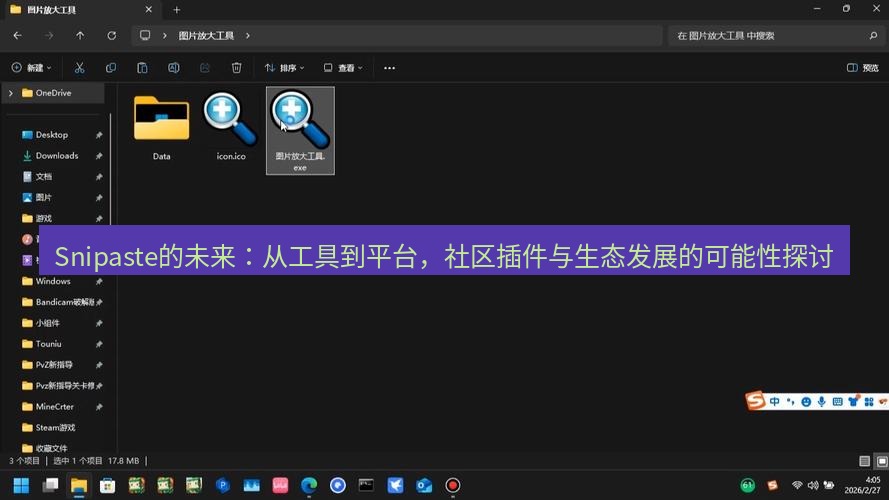The height and width of the screenshot is (500, 889).
Task: Switch to details list view
Action: [x=864, y=461]
